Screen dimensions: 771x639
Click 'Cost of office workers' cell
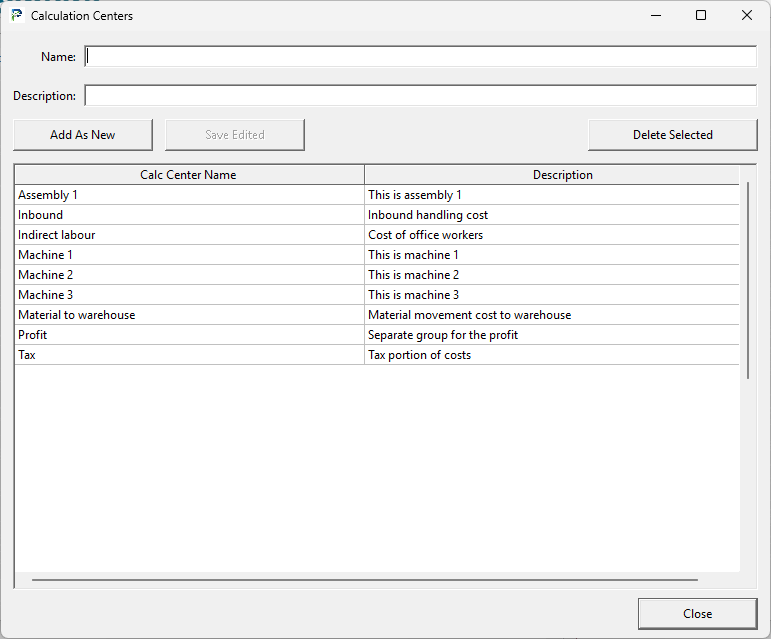click(x=552, y=235)
